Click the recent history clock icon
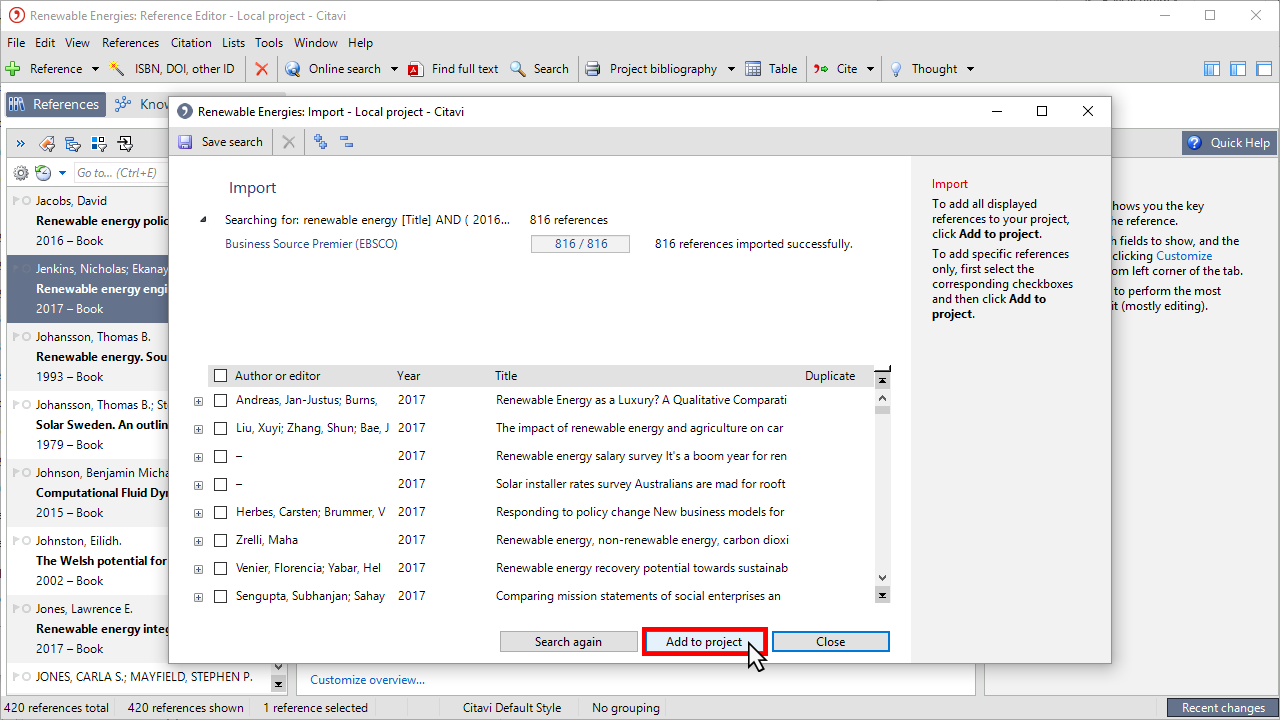The height and width of the screenshot is (720, 1280). 43,173
